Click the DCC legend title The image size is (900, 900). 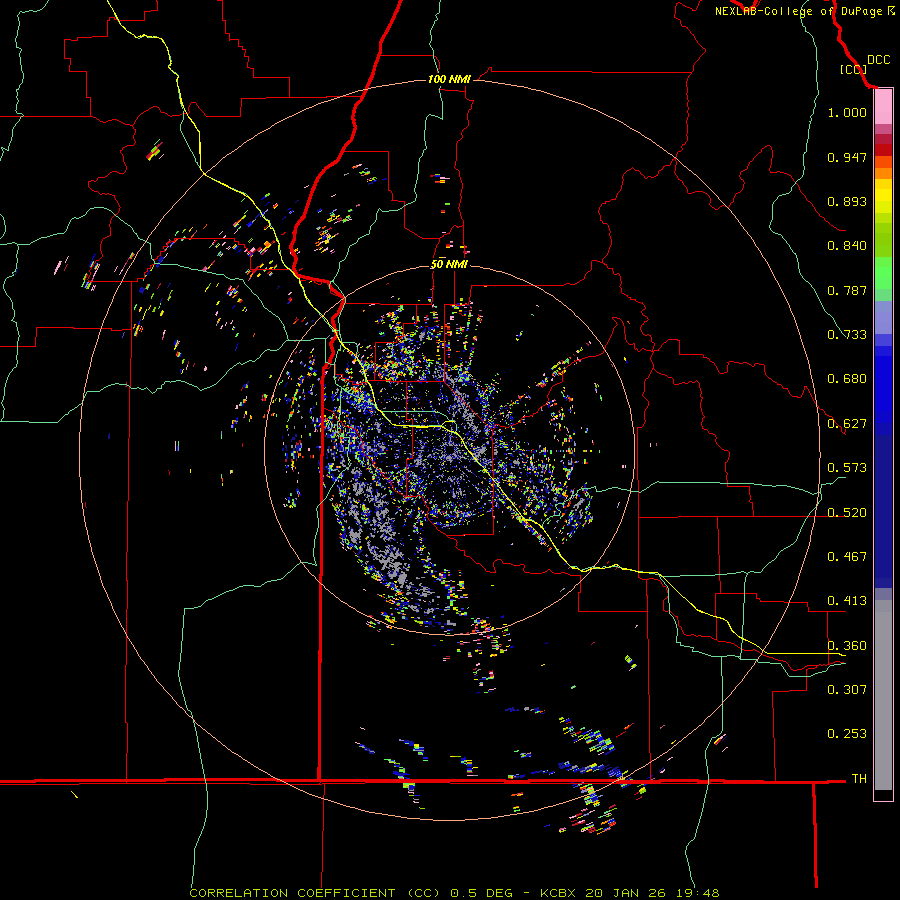click(878, 60)
